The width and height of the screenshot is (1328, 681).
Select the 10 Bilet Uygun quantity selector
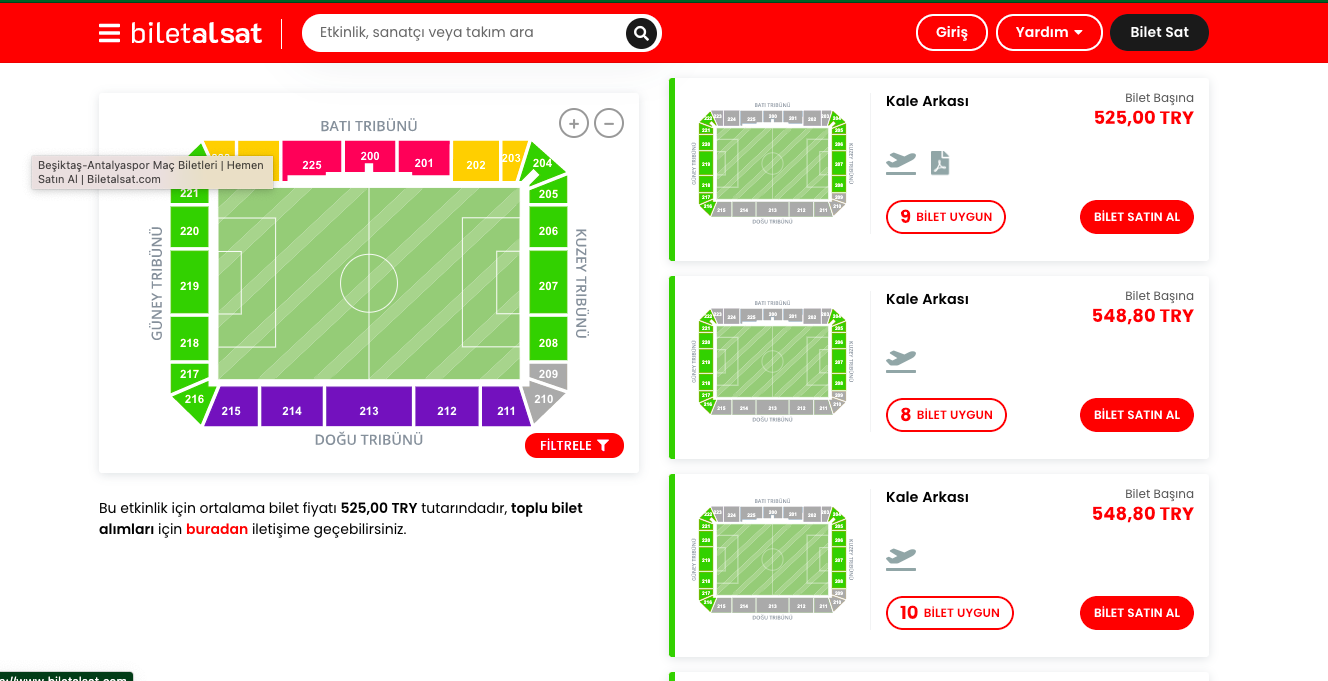[950, 613]
